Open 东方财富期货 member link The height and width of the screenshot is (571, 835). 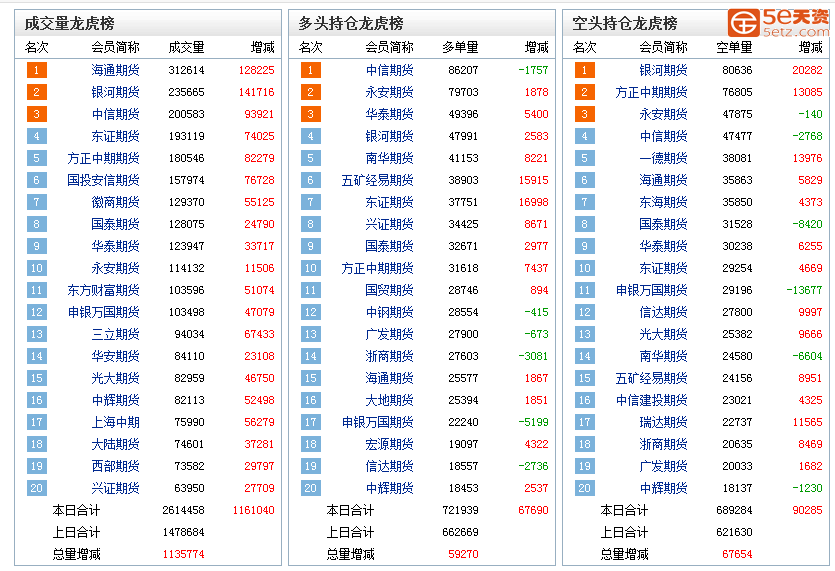103,290
